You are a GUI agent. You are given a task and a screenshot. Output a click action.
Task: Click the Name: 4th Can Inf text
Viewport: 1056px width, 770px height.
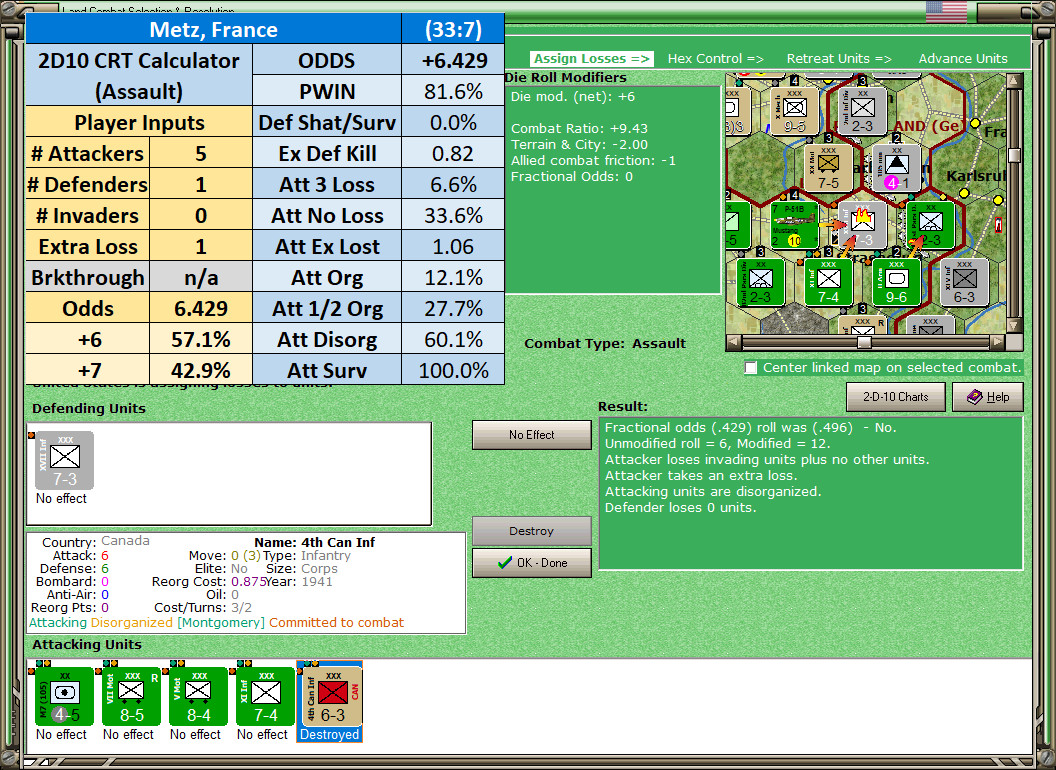315,542
